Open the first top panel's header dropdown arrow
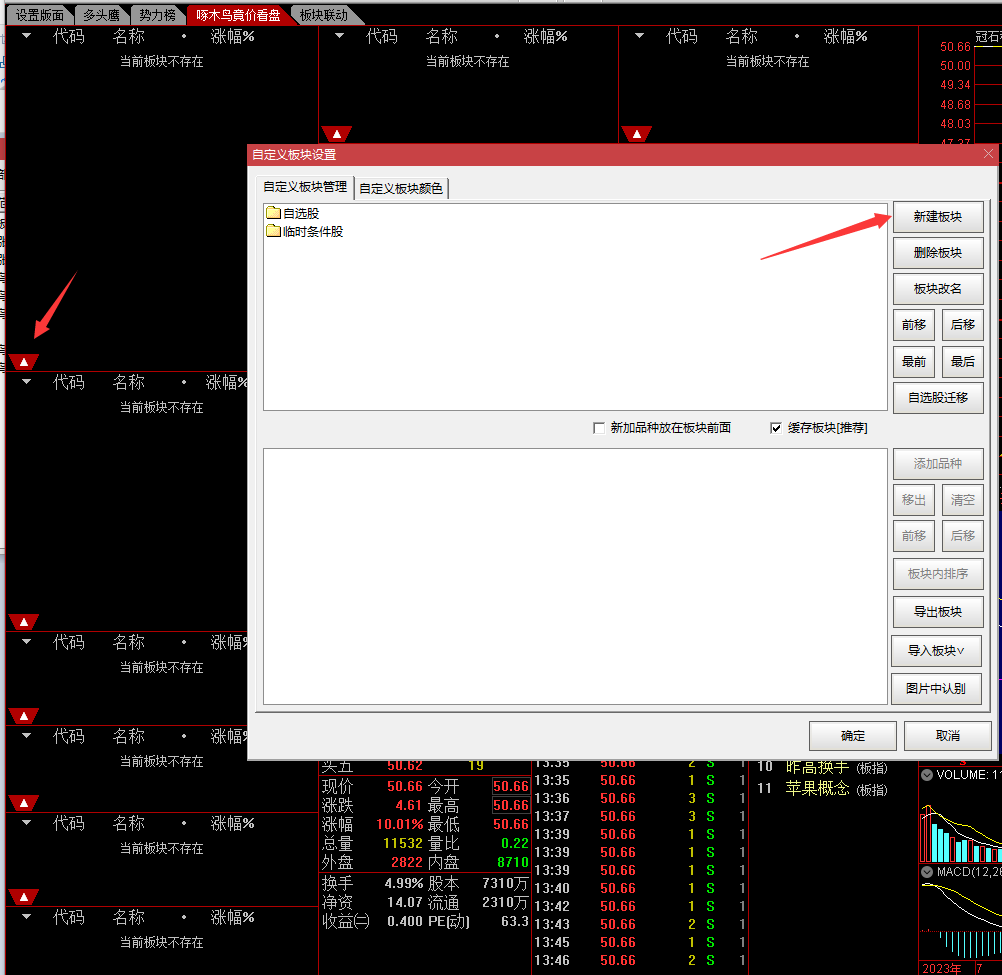The height and width of the screenshot is (975, 1002). 26,36
